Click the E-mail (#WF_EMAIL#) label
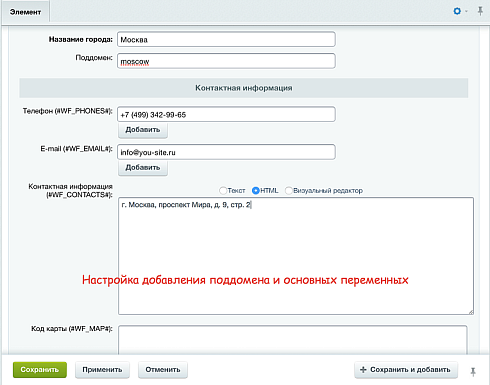 (x=76, y=149)
